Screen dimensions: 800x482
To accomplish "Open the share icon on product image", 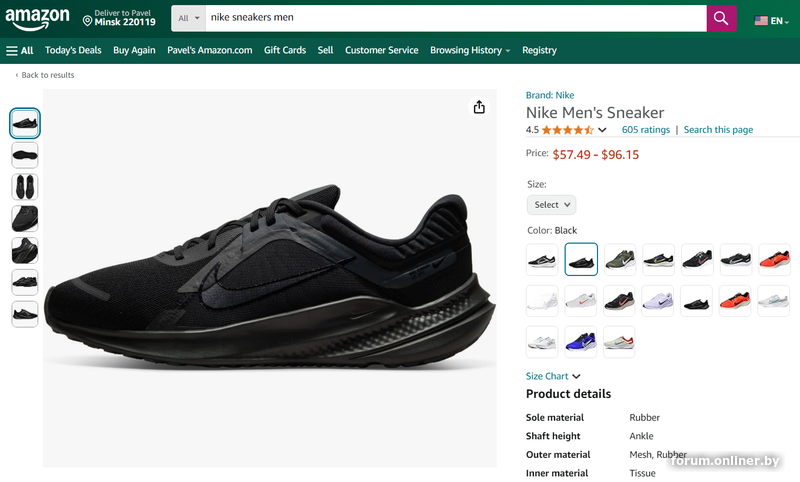I will coord(479,108).
